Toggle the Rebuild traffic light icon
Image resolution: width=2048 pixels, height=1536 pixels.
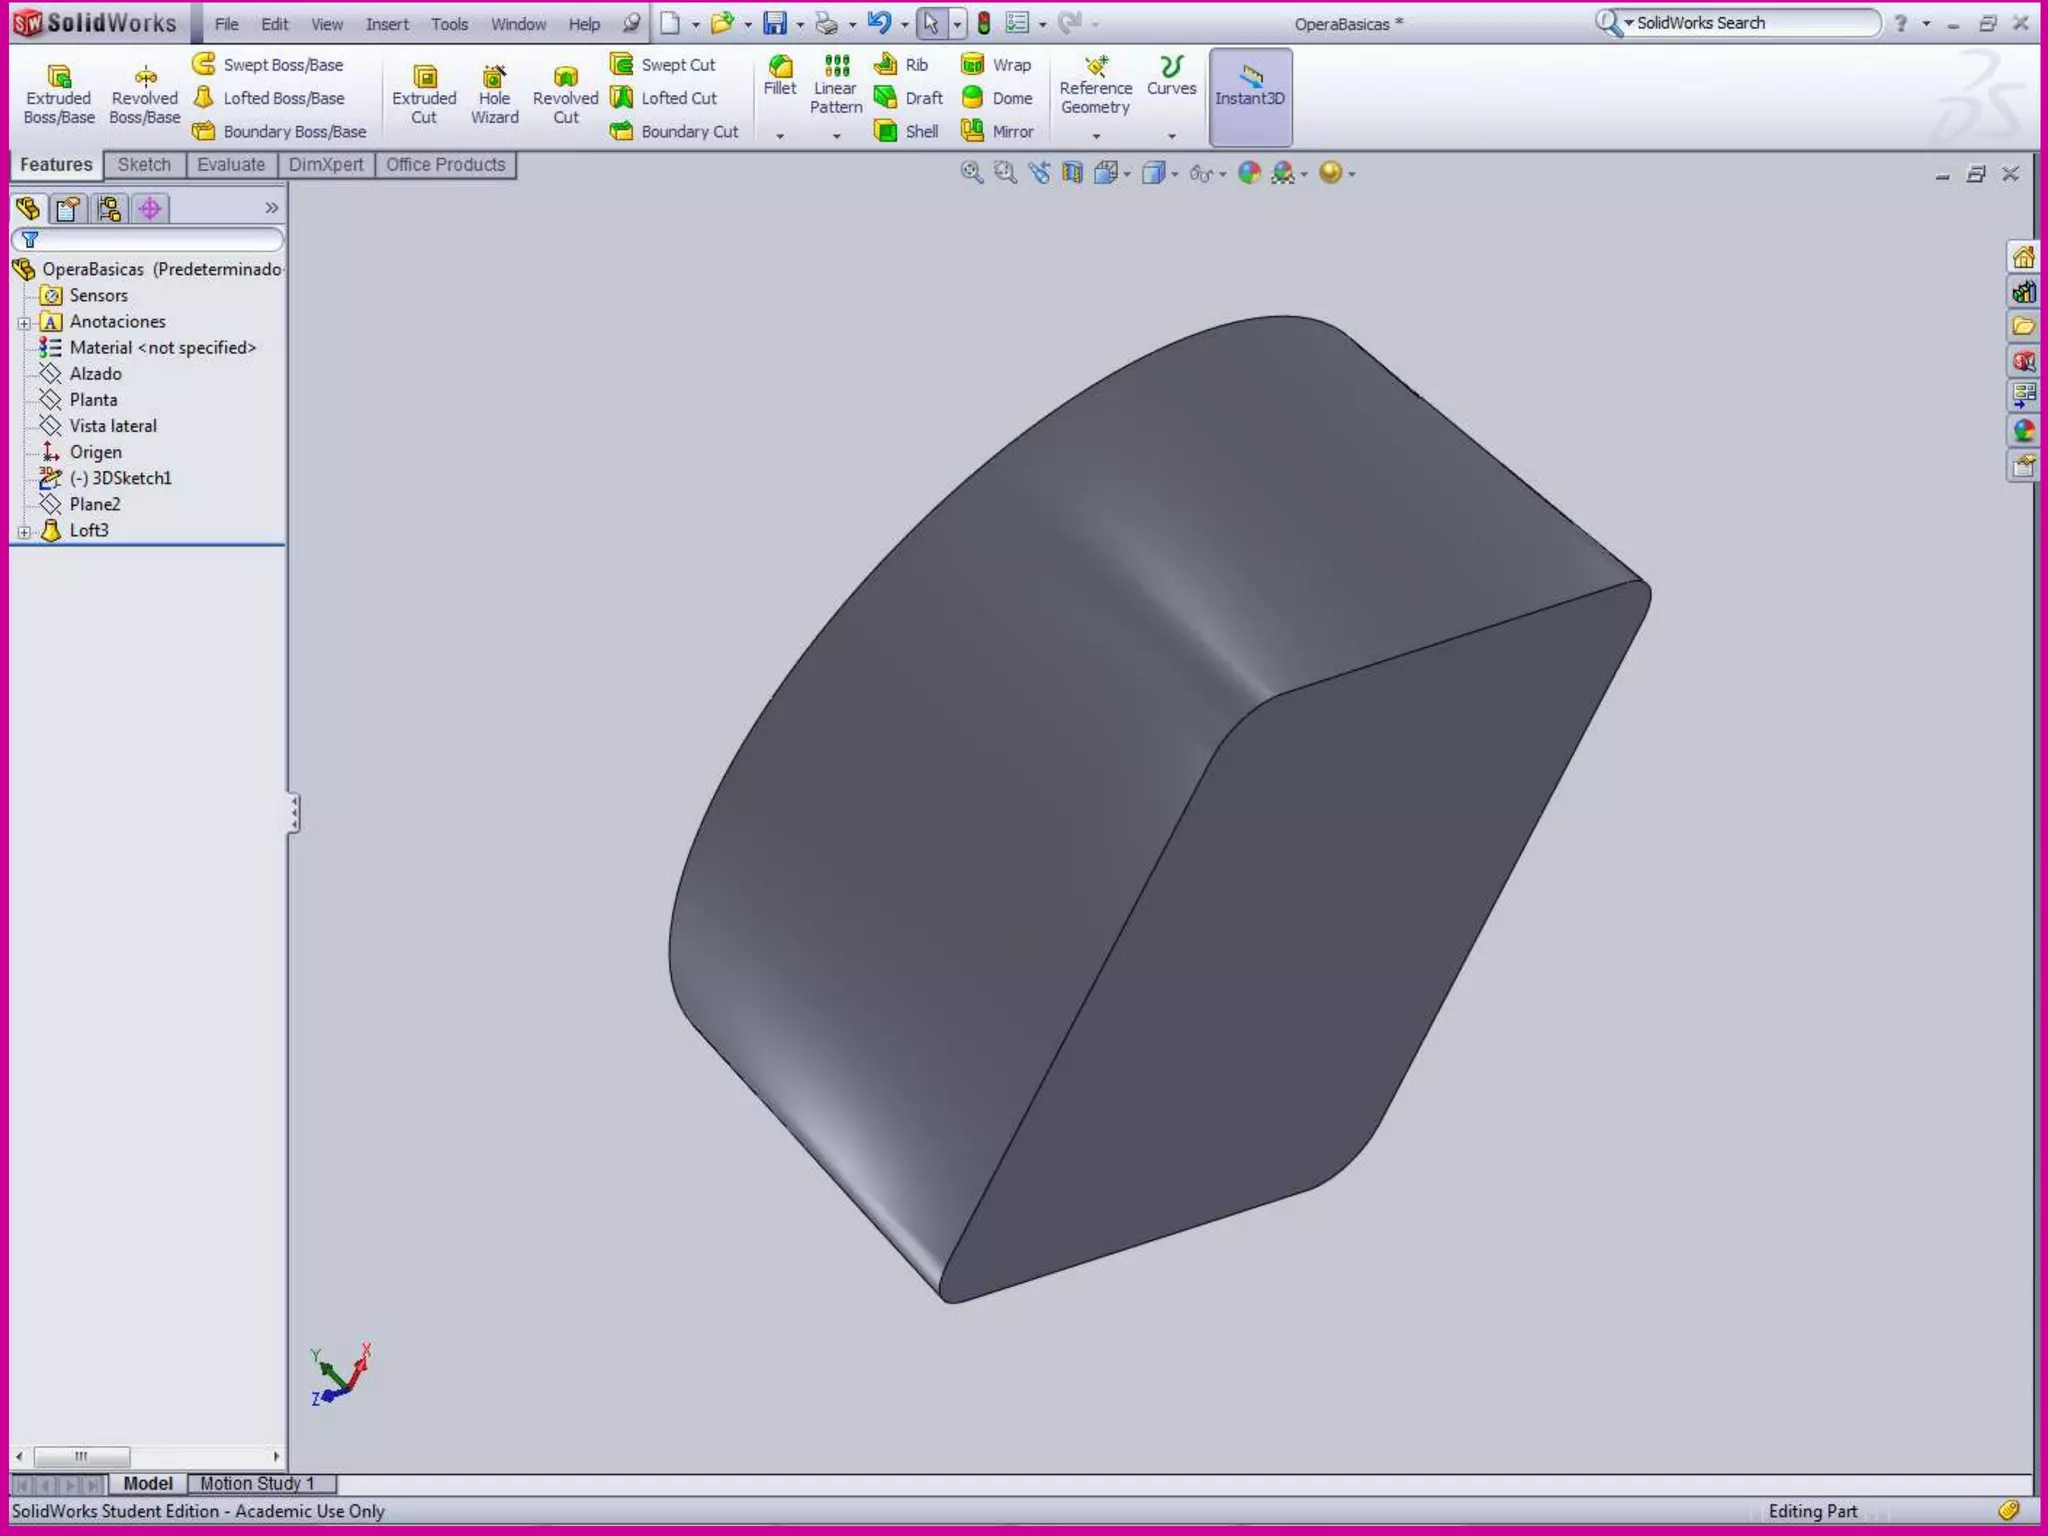(984, 23)
